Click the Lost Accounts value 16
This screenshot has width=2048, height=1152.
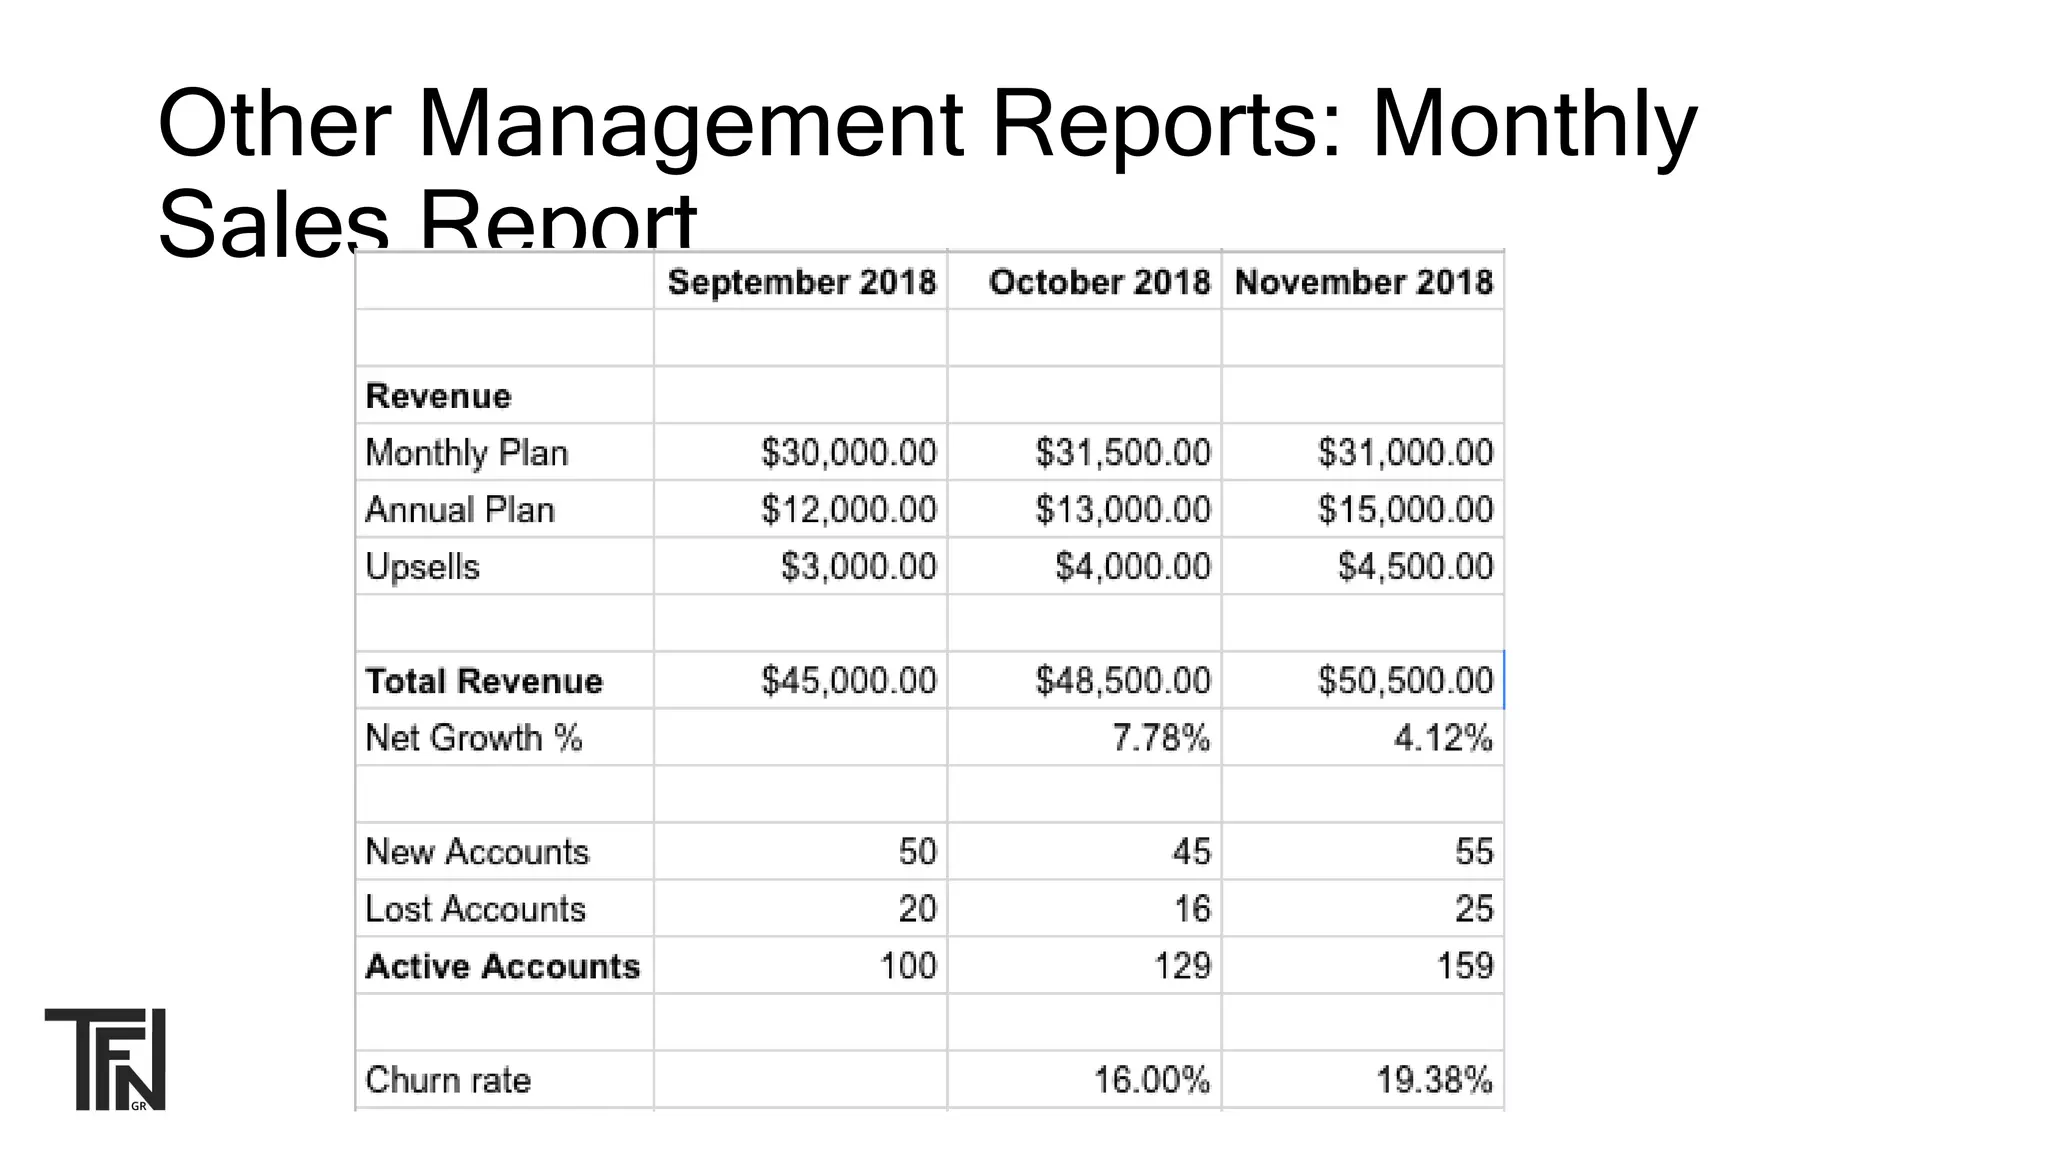coord(1192,909)
